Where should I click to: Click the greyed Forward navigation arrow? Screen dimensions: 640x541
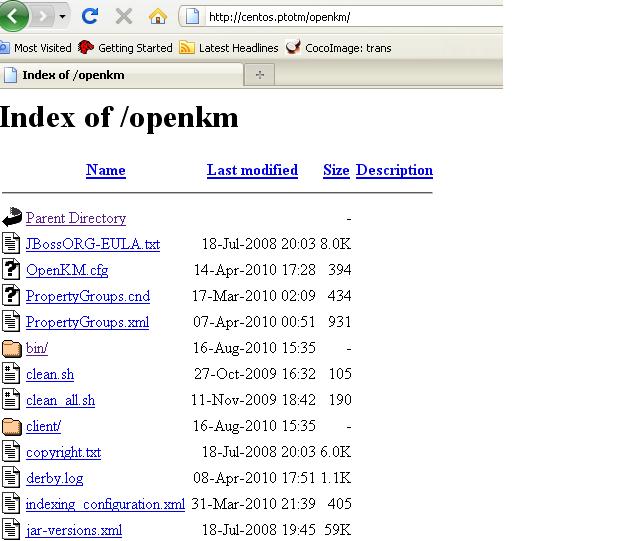[x=43, y=16]
